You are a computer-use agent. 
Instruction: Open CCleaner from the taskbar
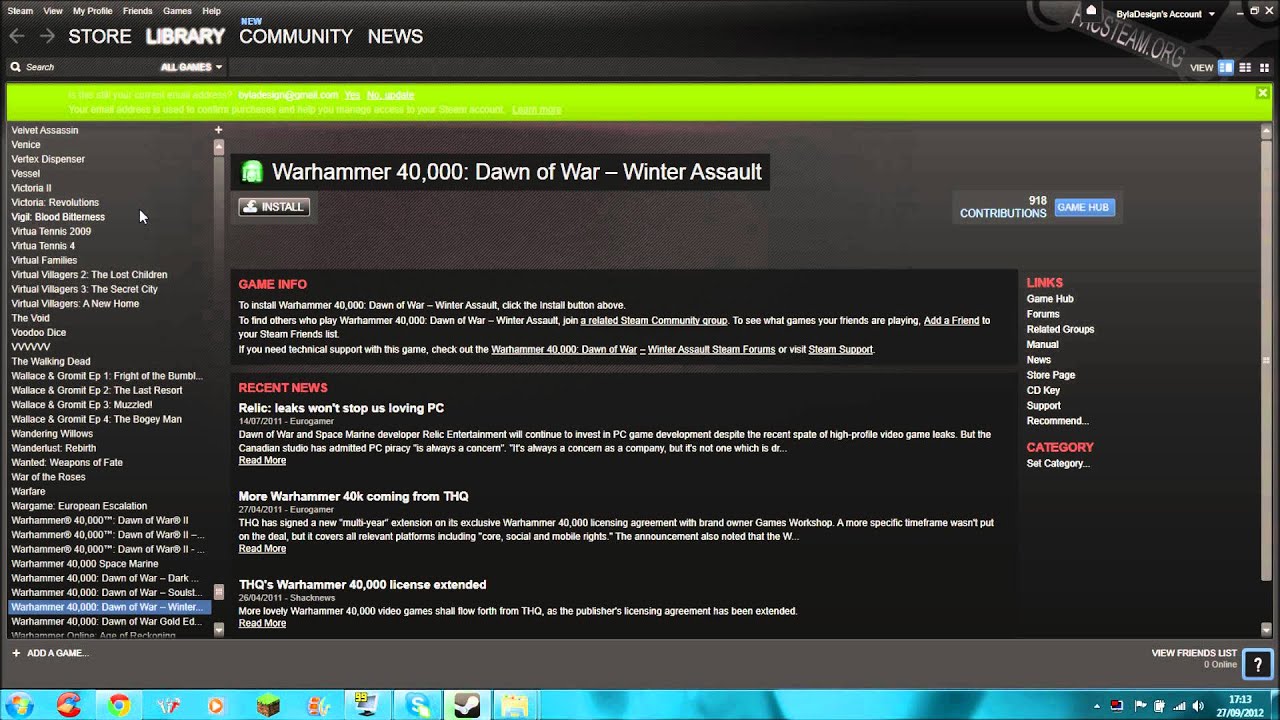[69, 706]
